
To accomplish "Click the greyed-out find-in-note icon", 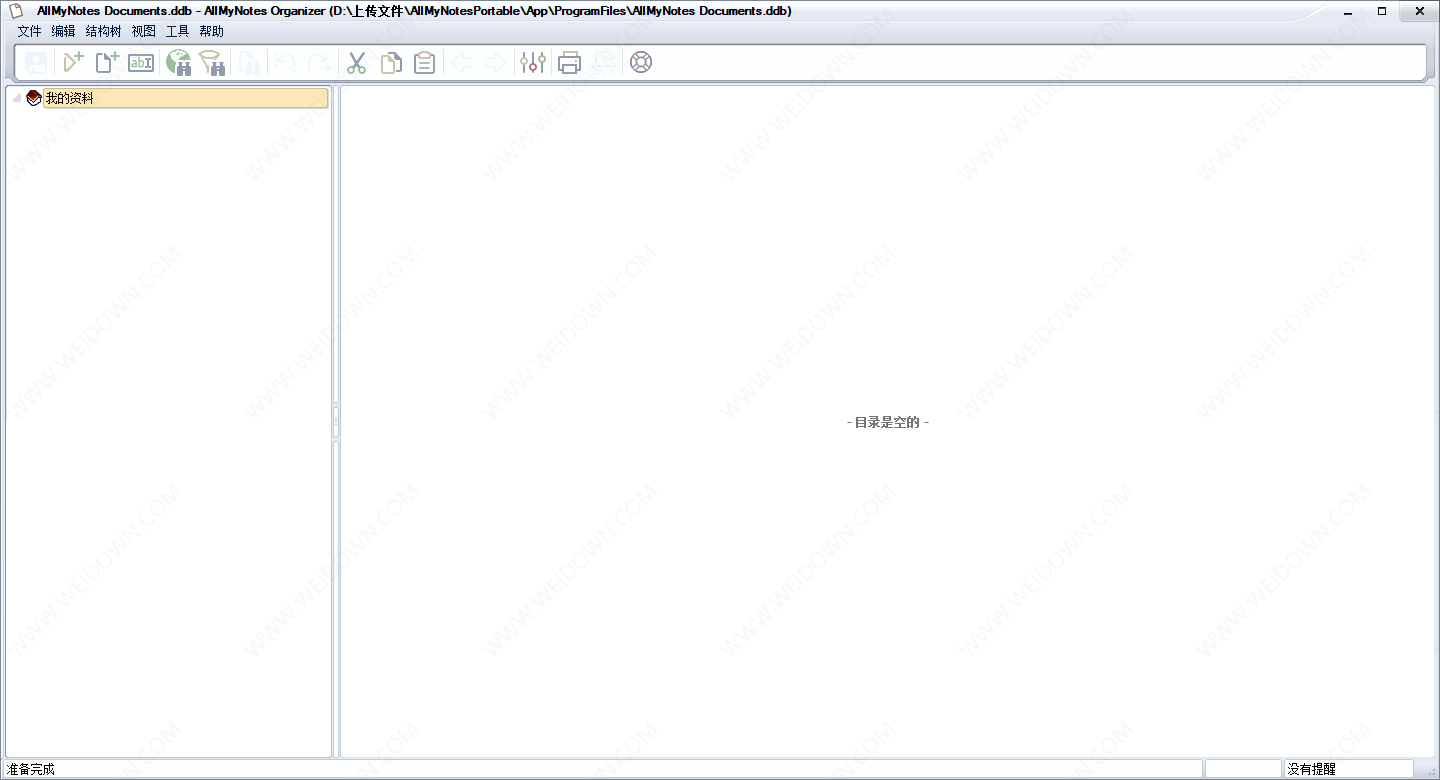I will click(x=249, y=63).
